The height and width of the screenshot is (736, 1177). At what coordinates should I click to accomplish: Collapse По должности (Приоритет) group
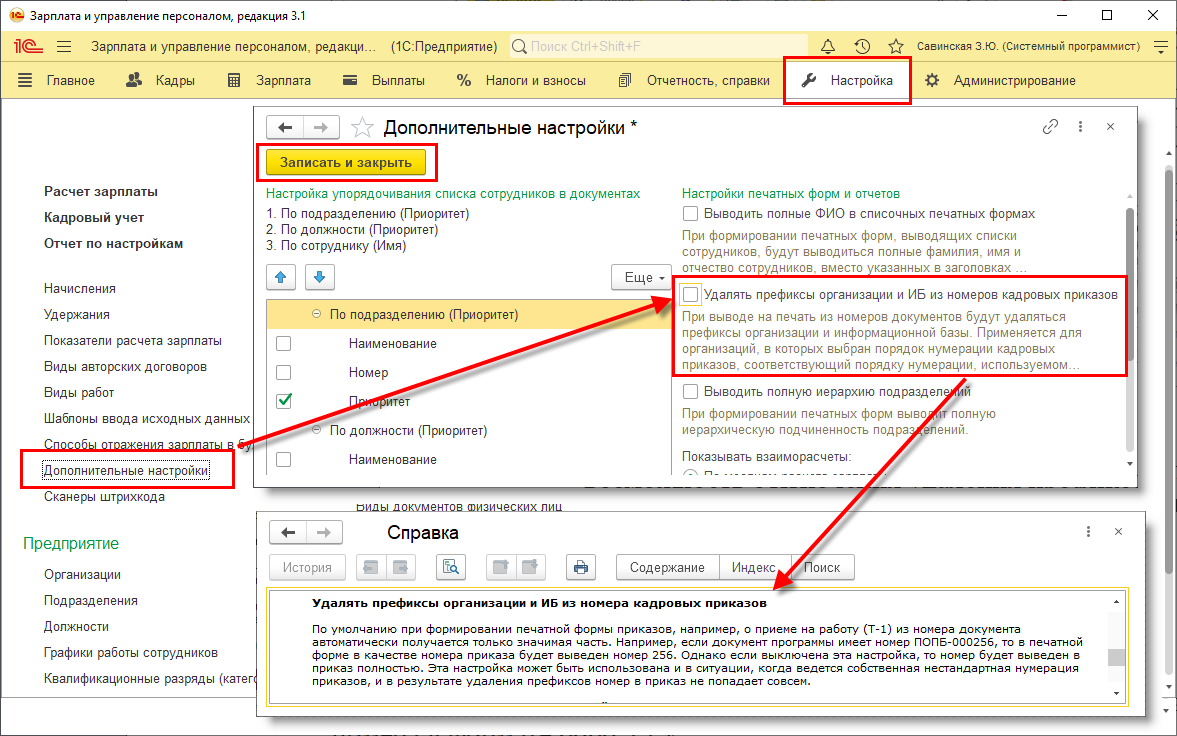(x=317, y=430)
